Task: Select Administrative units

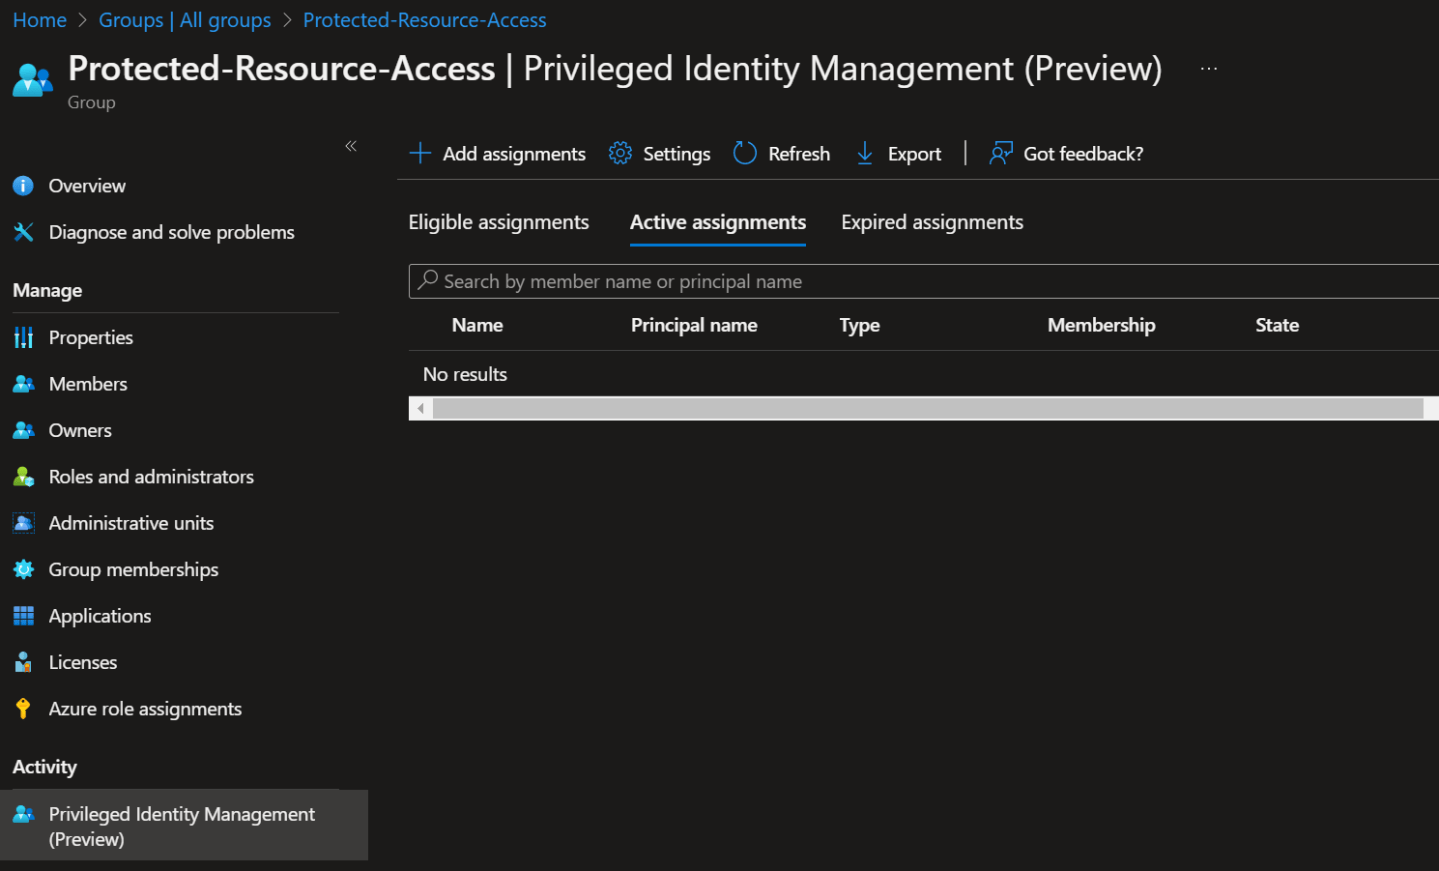Action: click(x=131, y=522)
